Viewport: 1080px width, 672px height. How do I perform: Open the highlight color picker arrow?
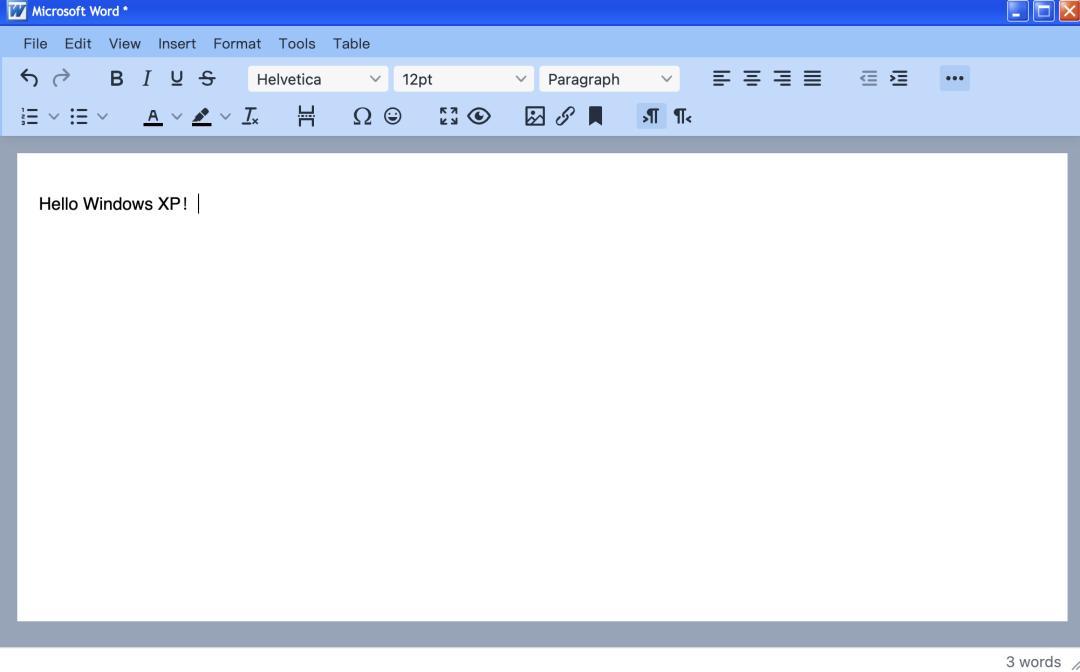pyautogui.click(x=225, y=116)
